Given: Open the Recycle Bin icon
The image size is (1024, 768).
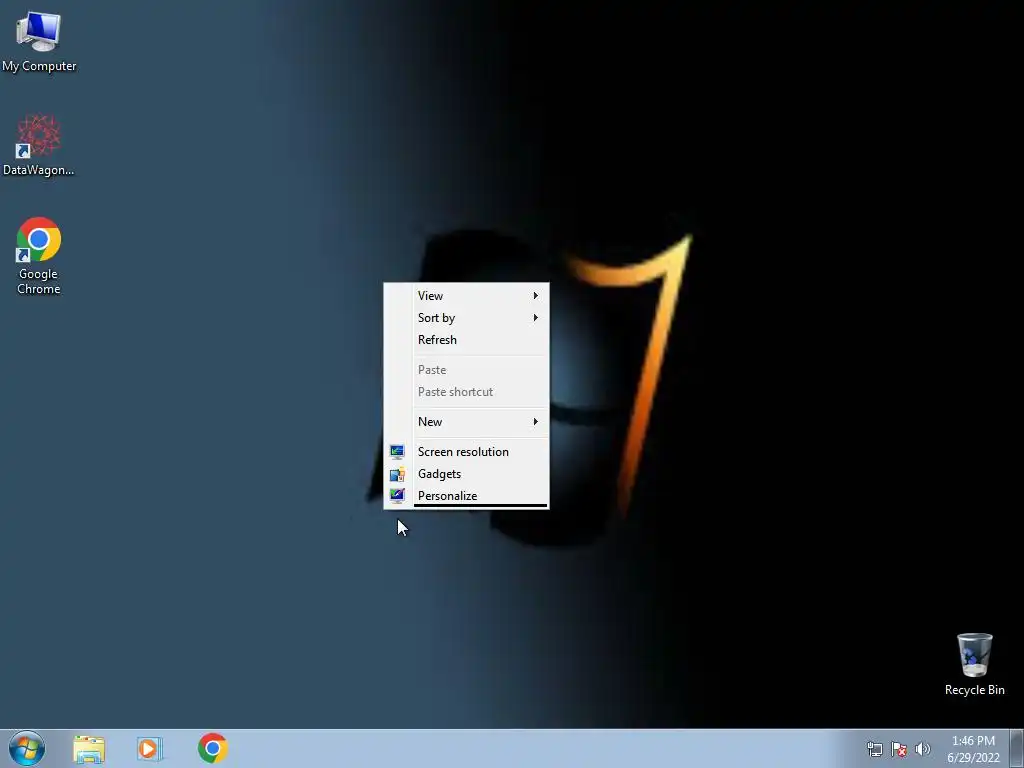Looking at the screenshot, I should (974, 664).
